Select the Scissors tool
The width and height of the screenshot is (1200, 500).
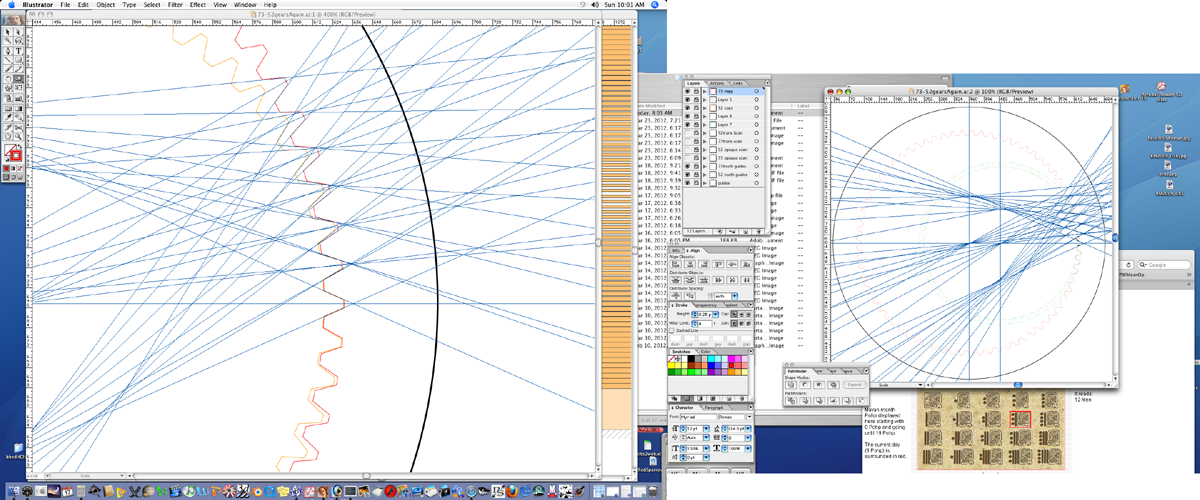[x=18, y=126]
